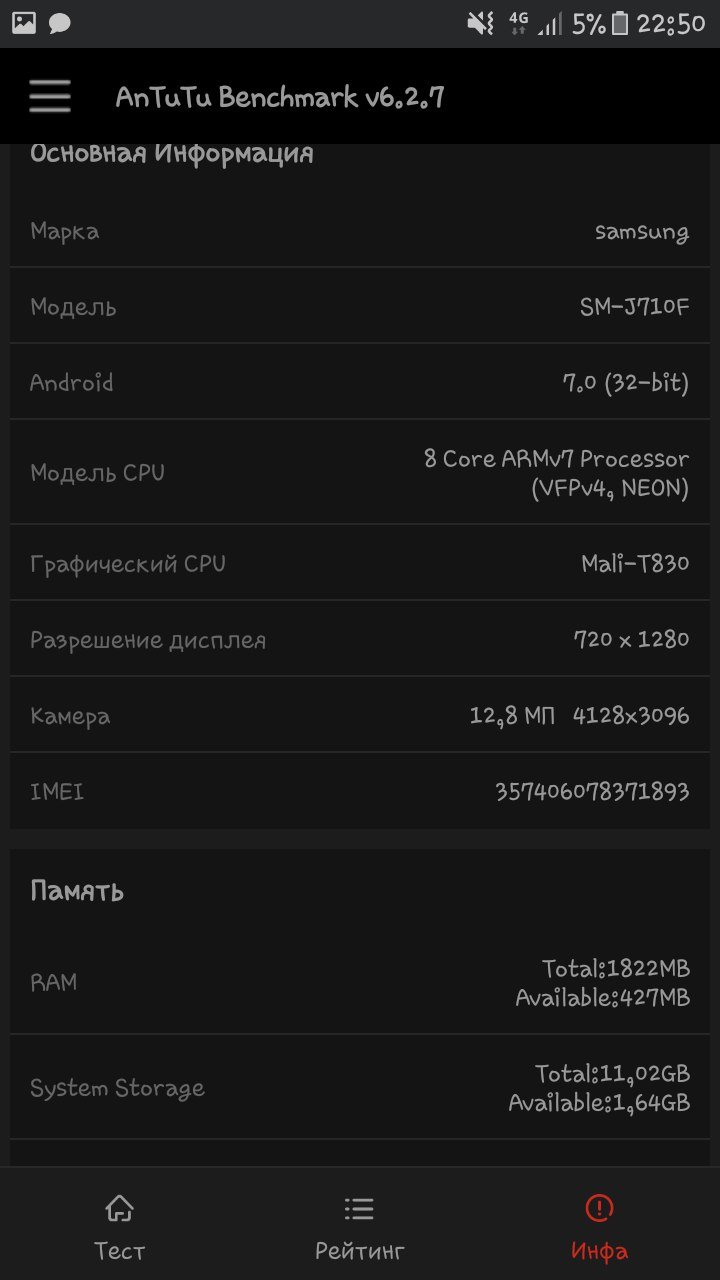Tap the SM-J710F model value
This screenshot has height=1280, width=720.
[634, 307]
